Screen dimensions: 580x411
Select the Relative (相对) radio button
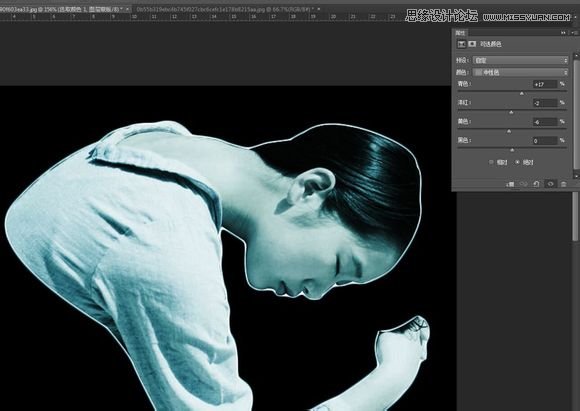[491, 162]
